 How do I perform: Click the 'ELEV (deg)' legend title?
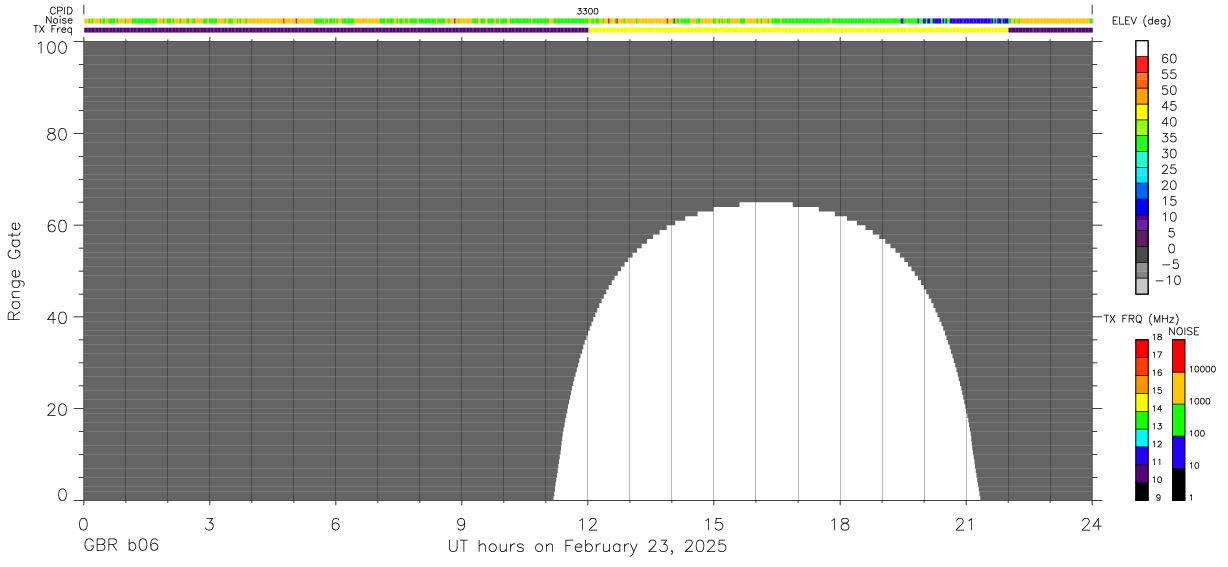[x=1141, y=21]
